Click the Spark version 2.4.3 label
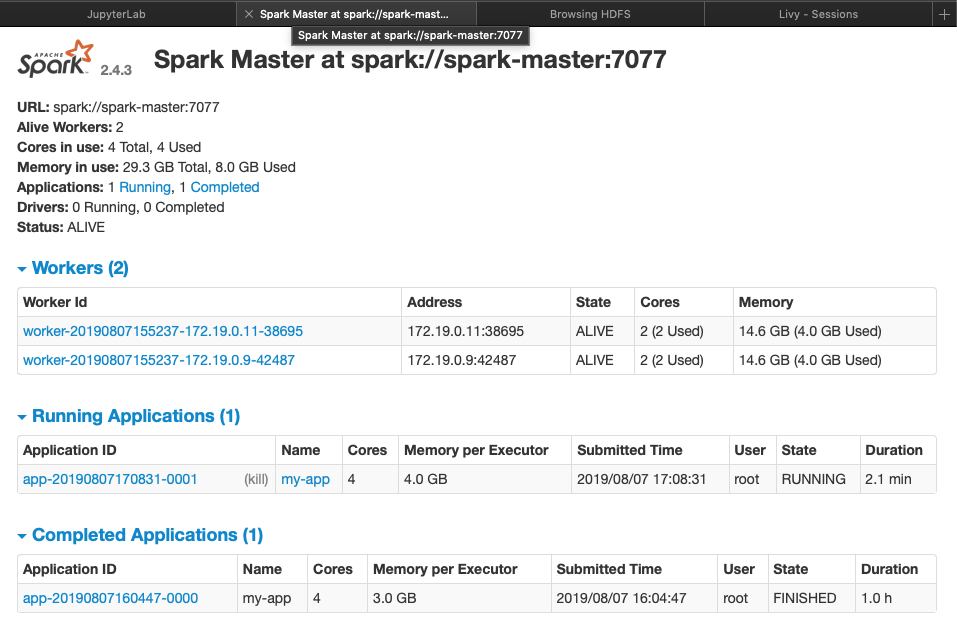This screenshot has width=957, height=621. [x=116, y=70]
